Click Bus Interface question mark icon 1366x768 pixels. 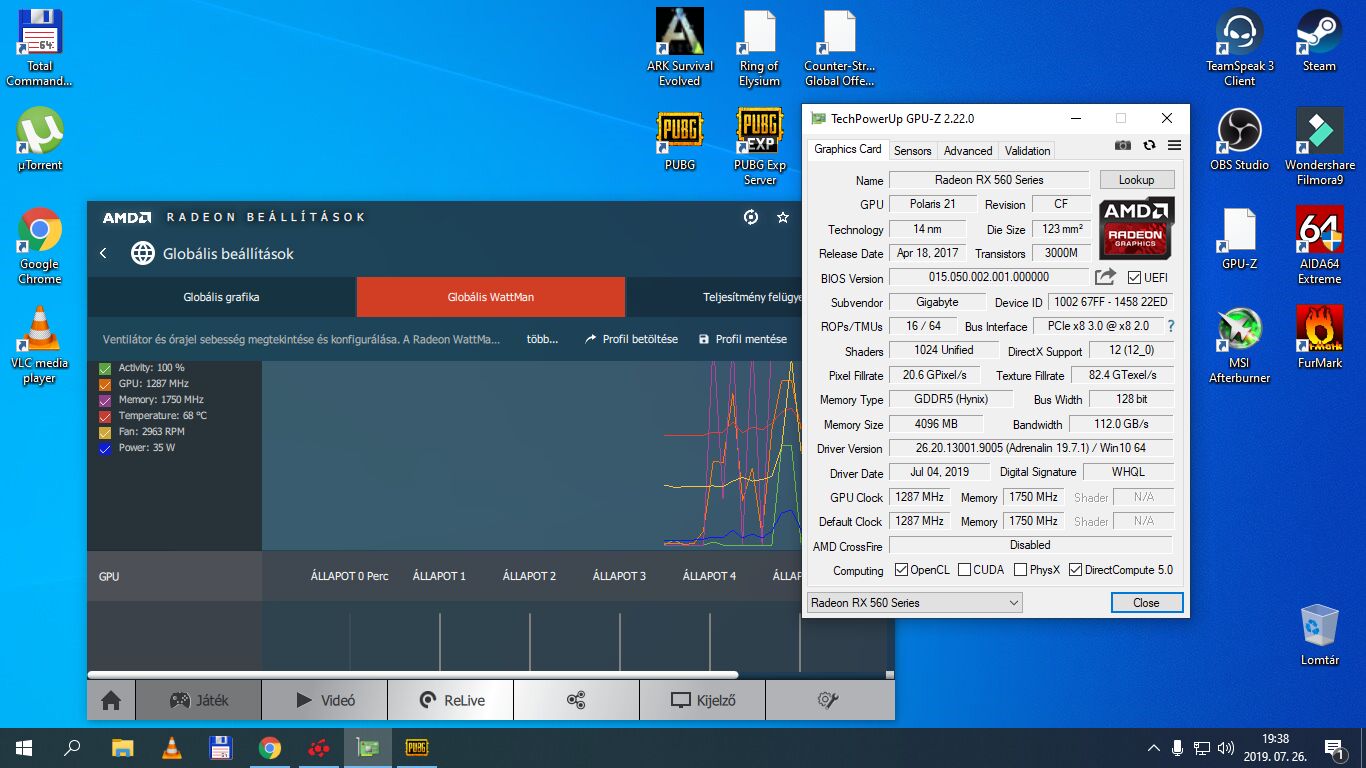[1170, 326]
